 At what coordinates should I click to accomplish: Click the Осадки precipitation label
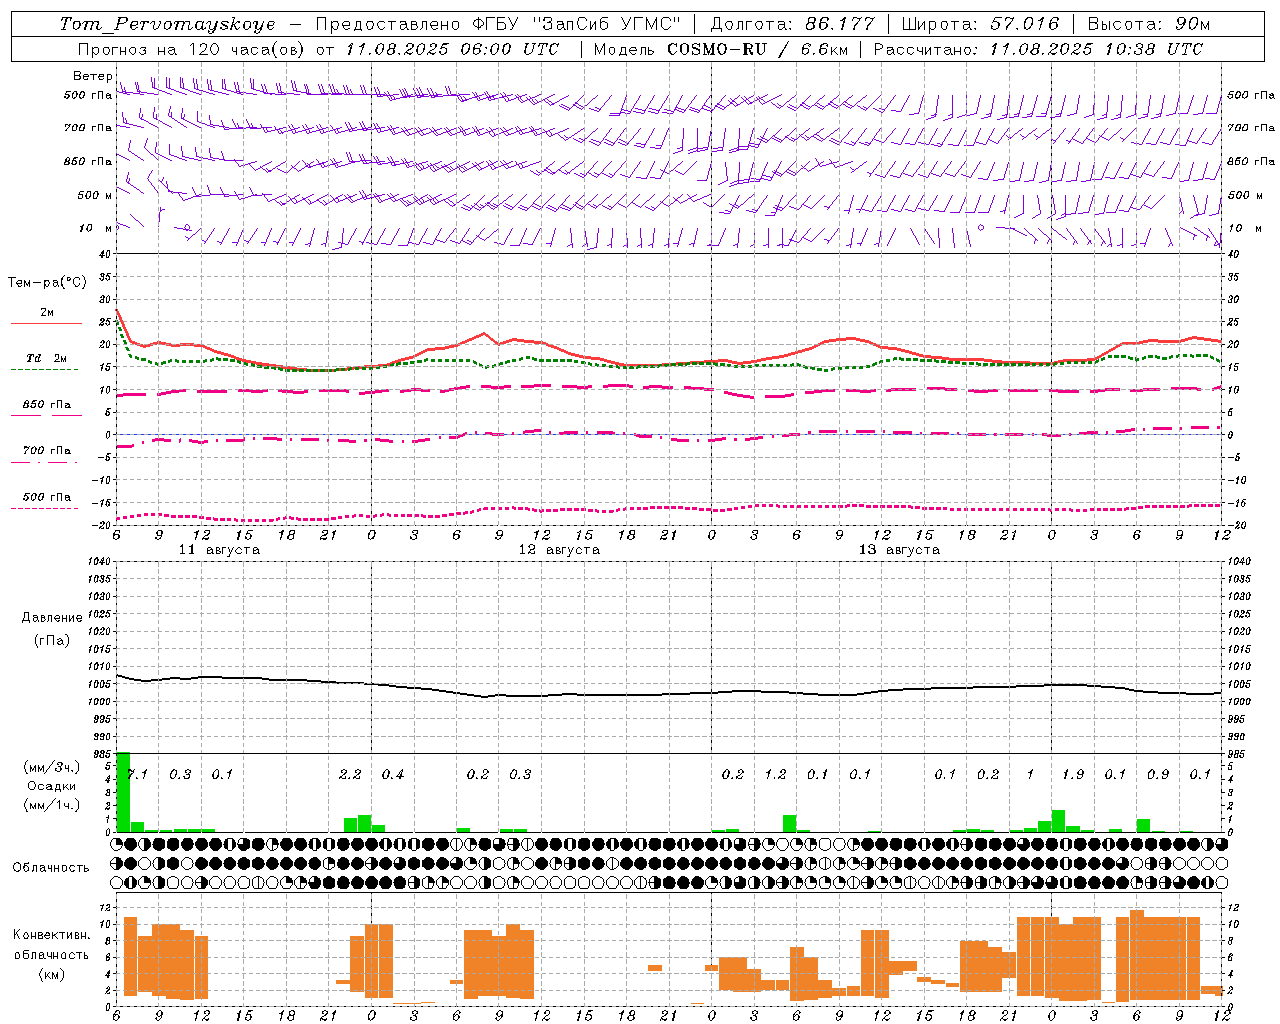[x=51, y=786]
